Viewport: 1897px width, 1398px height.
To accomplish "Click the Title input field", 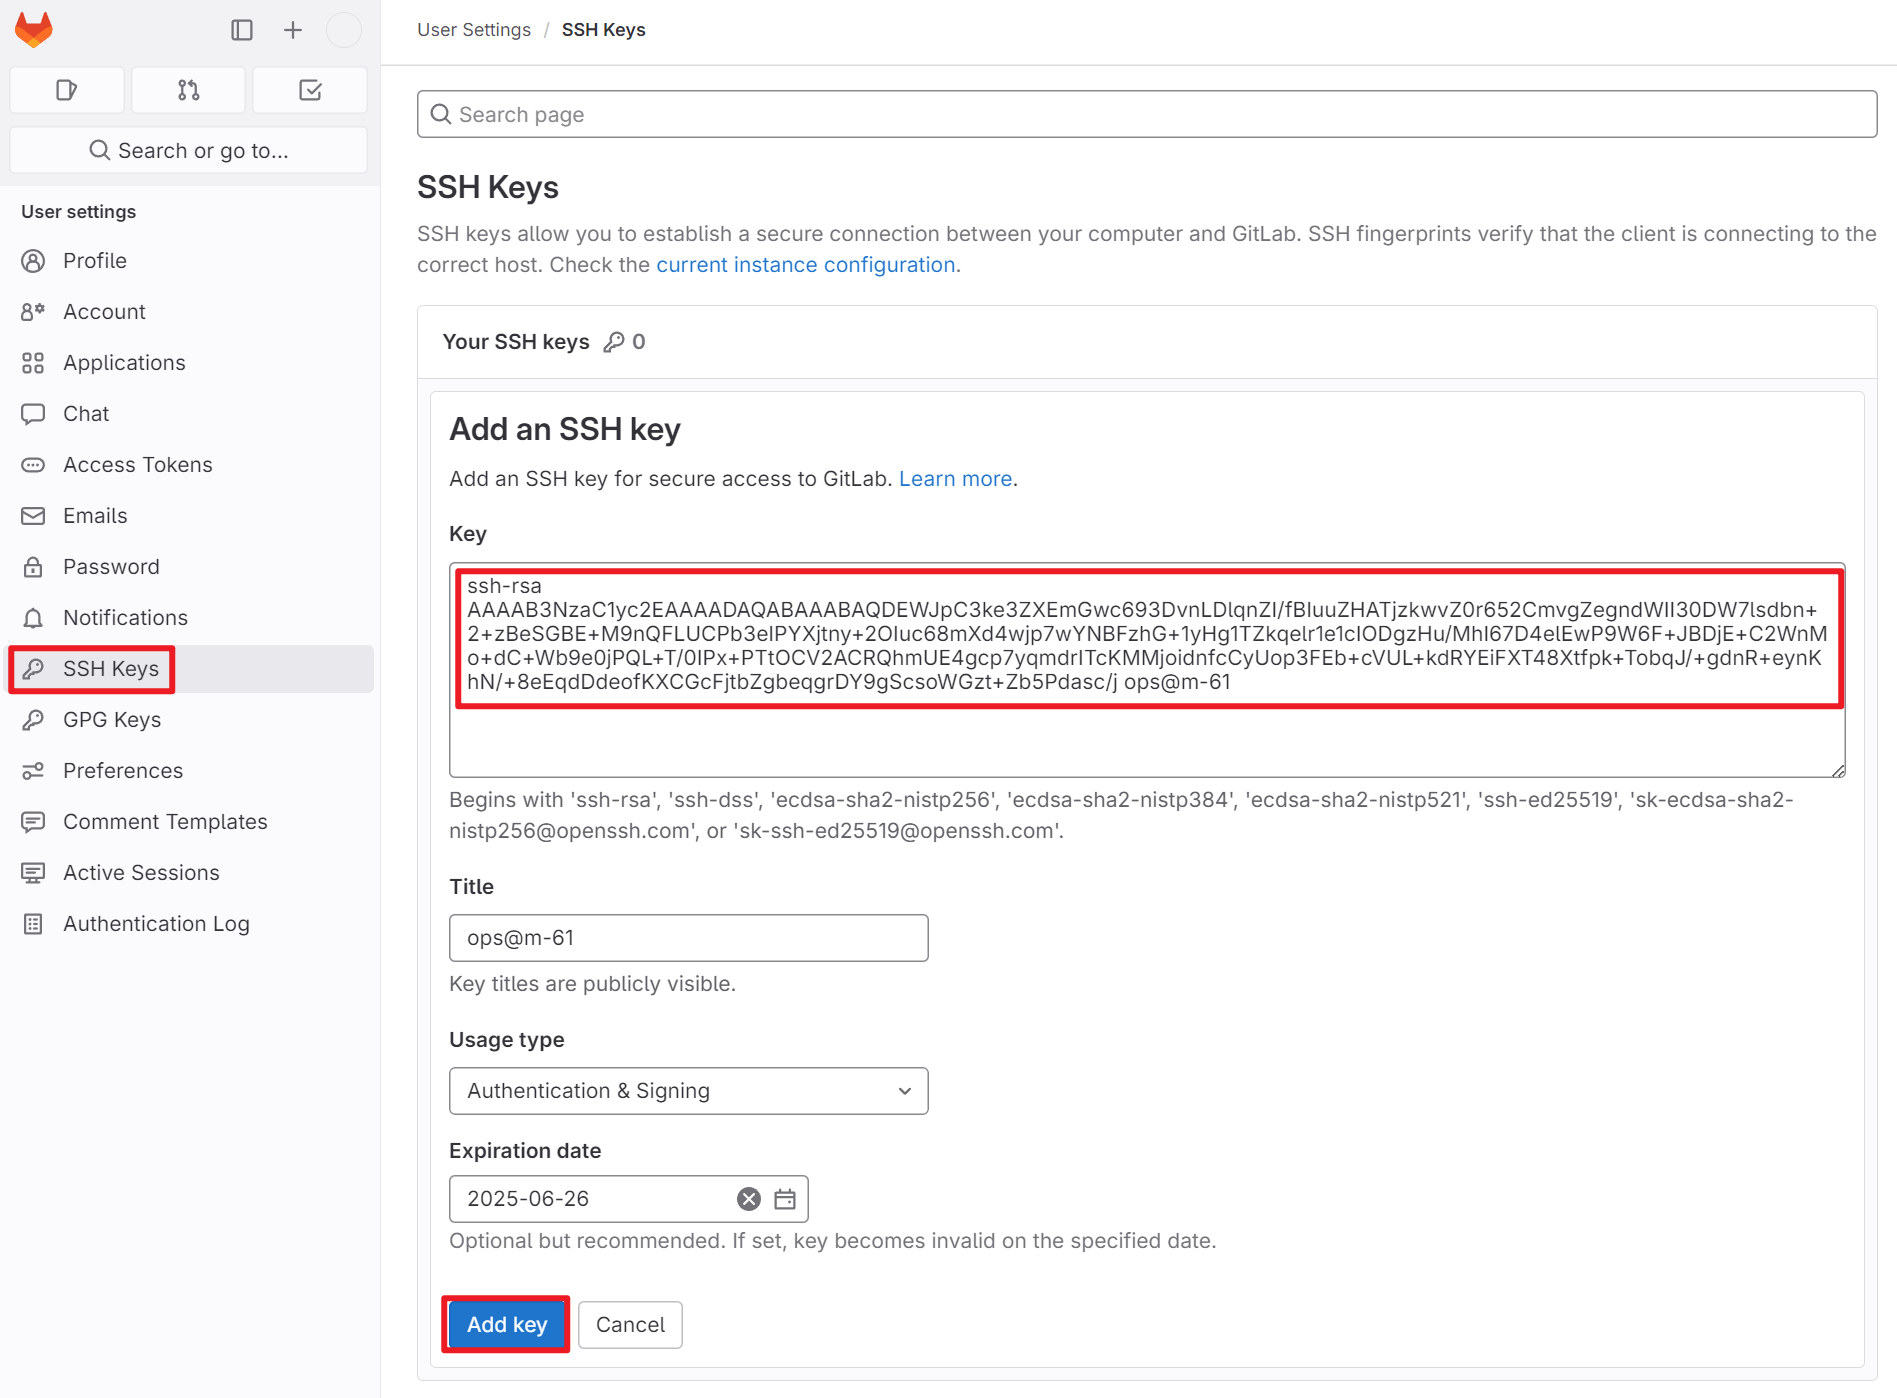I will [x=689, y=938].
